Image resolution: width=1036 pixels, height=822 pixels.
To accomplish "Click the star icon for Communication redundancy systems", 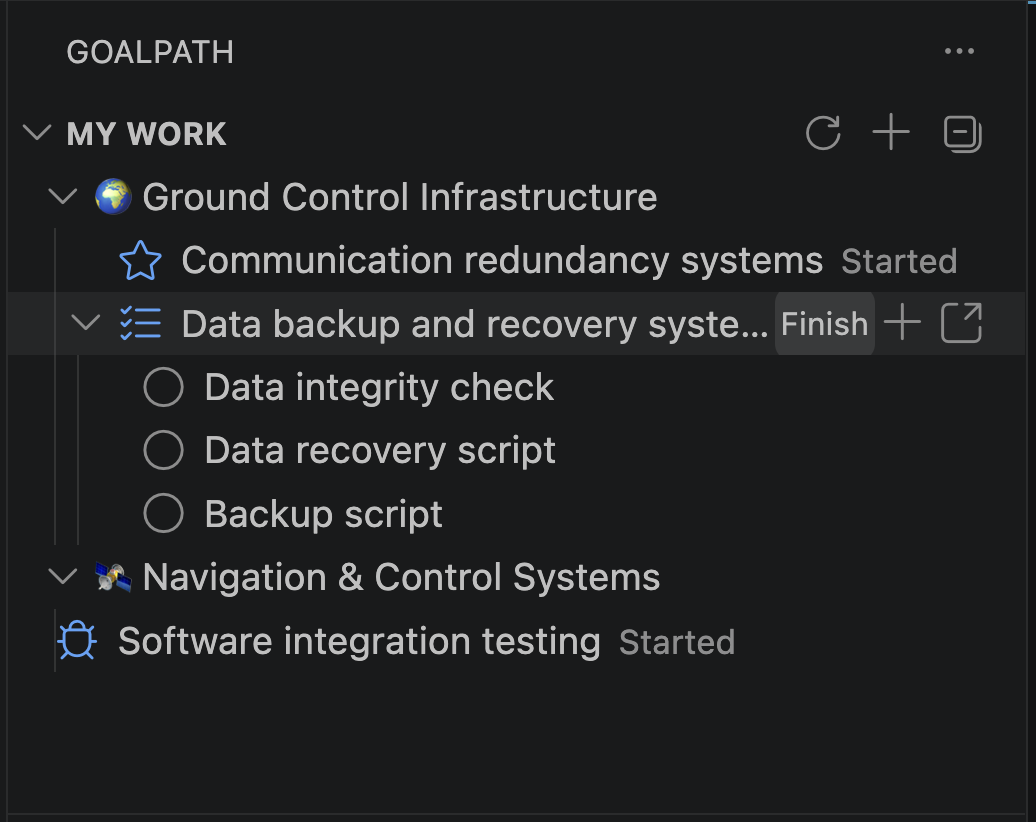I will click(140, 260).
